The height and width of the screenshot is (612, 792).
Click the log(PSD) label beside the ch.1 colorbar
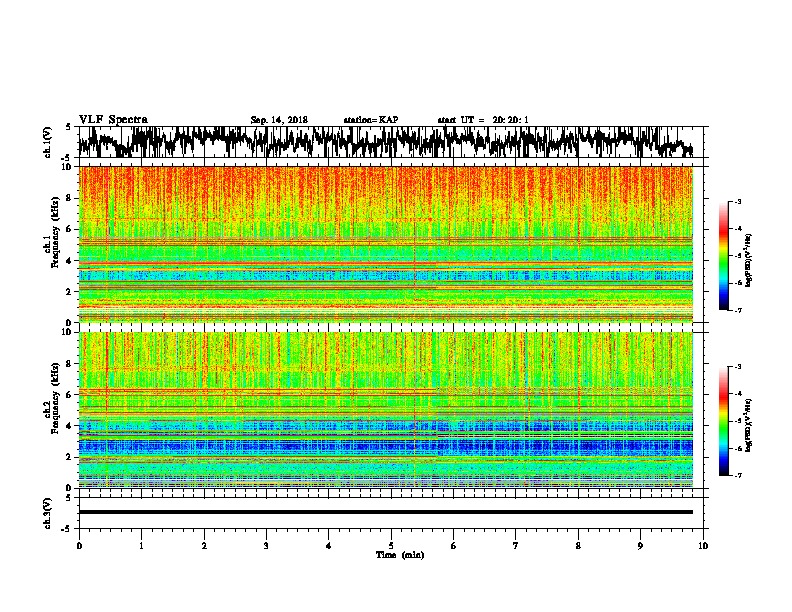pyautogui.click(x=749, y=261)
